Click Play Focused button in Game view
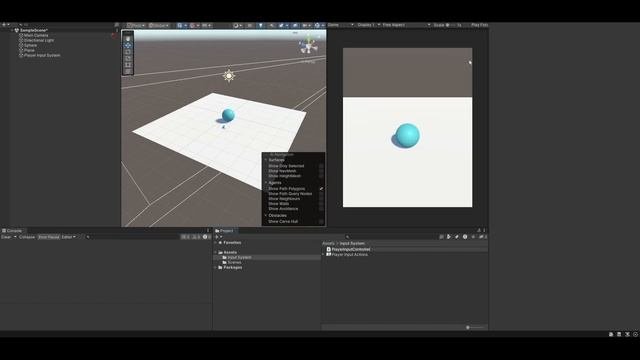 479,25
